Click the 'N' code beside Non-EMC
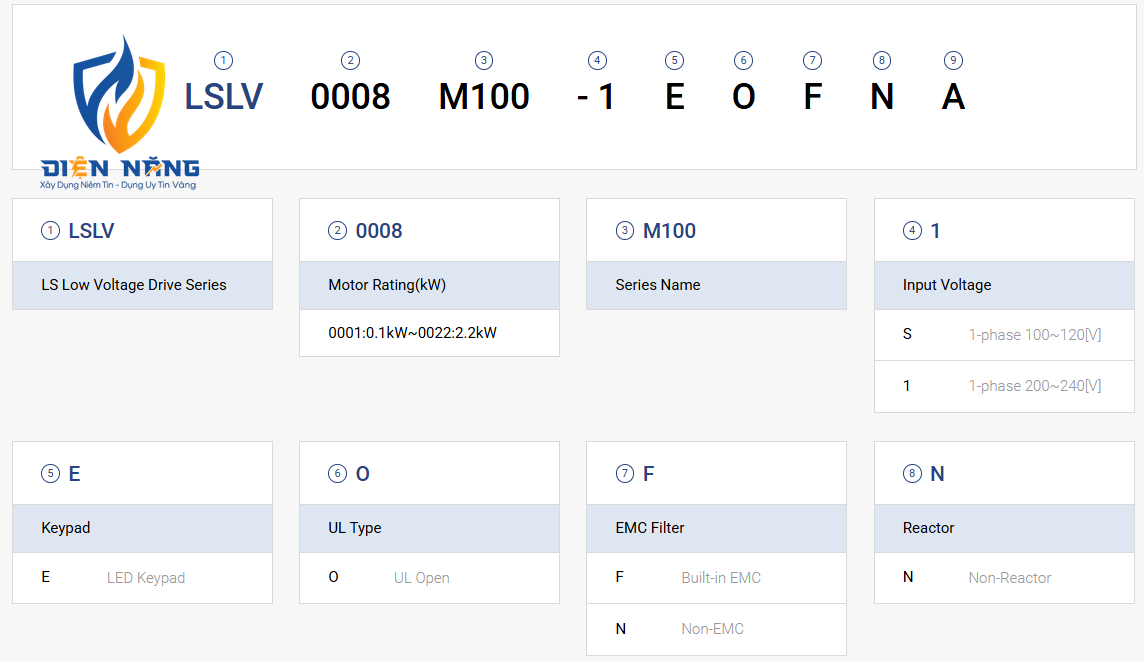The image size is (1144, 661). (620, 628)
